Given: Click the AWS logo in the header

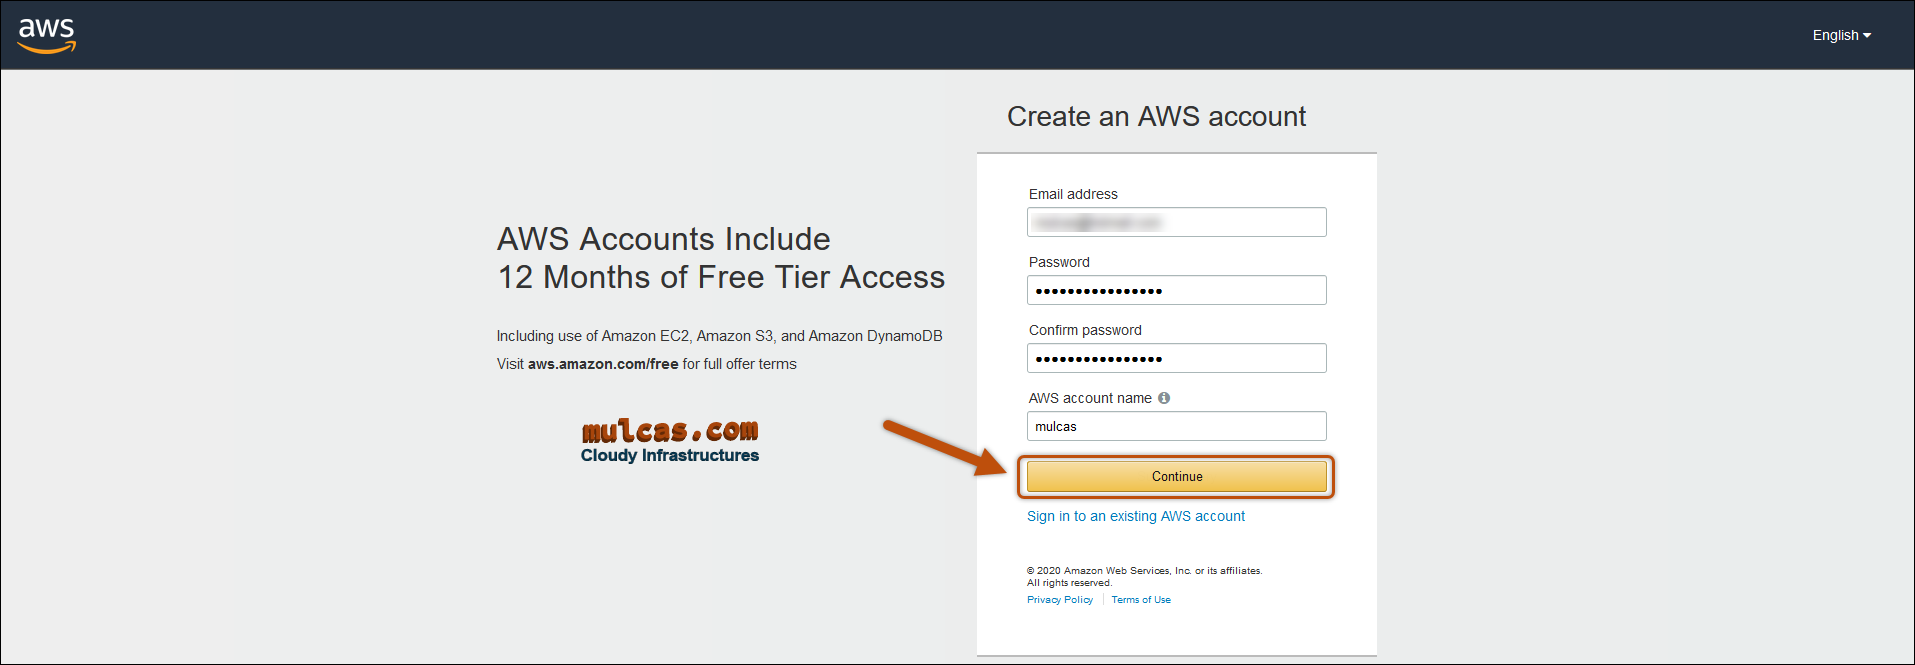Looking at the screenshot, I should point(46,34).
